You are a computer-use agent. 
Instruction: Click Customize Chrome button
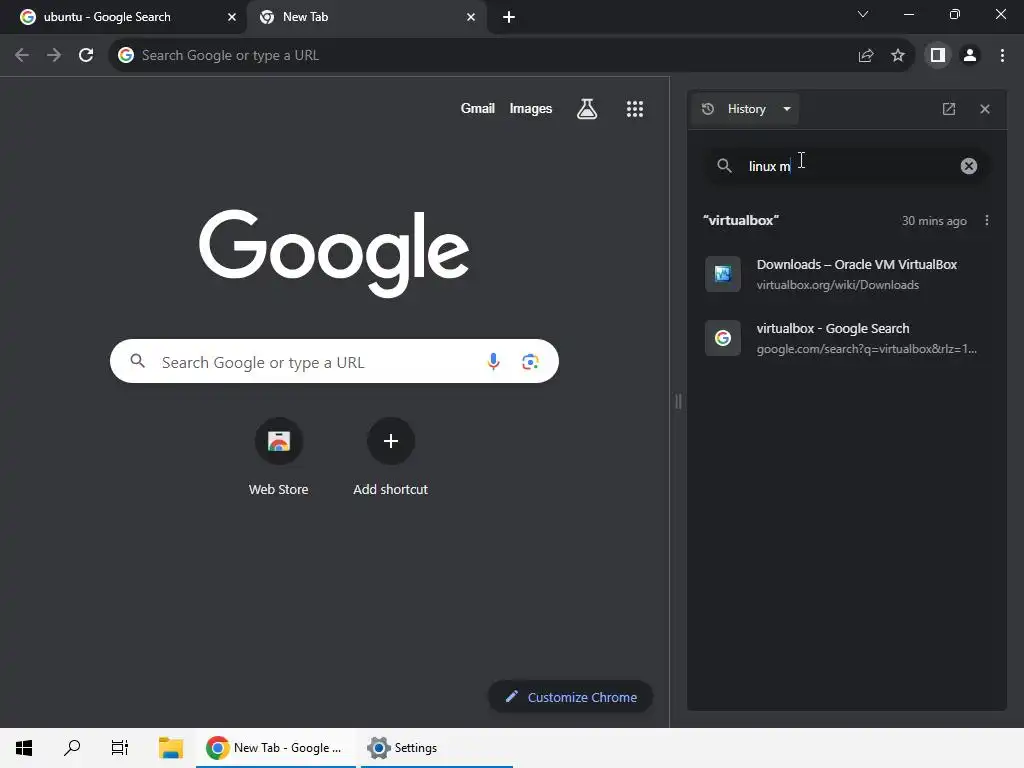point(570,697)
